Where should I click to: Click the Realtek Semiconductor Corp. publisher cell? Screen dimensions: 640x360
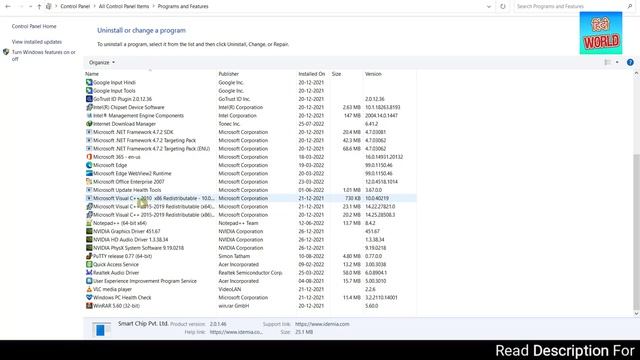[250, 273]
